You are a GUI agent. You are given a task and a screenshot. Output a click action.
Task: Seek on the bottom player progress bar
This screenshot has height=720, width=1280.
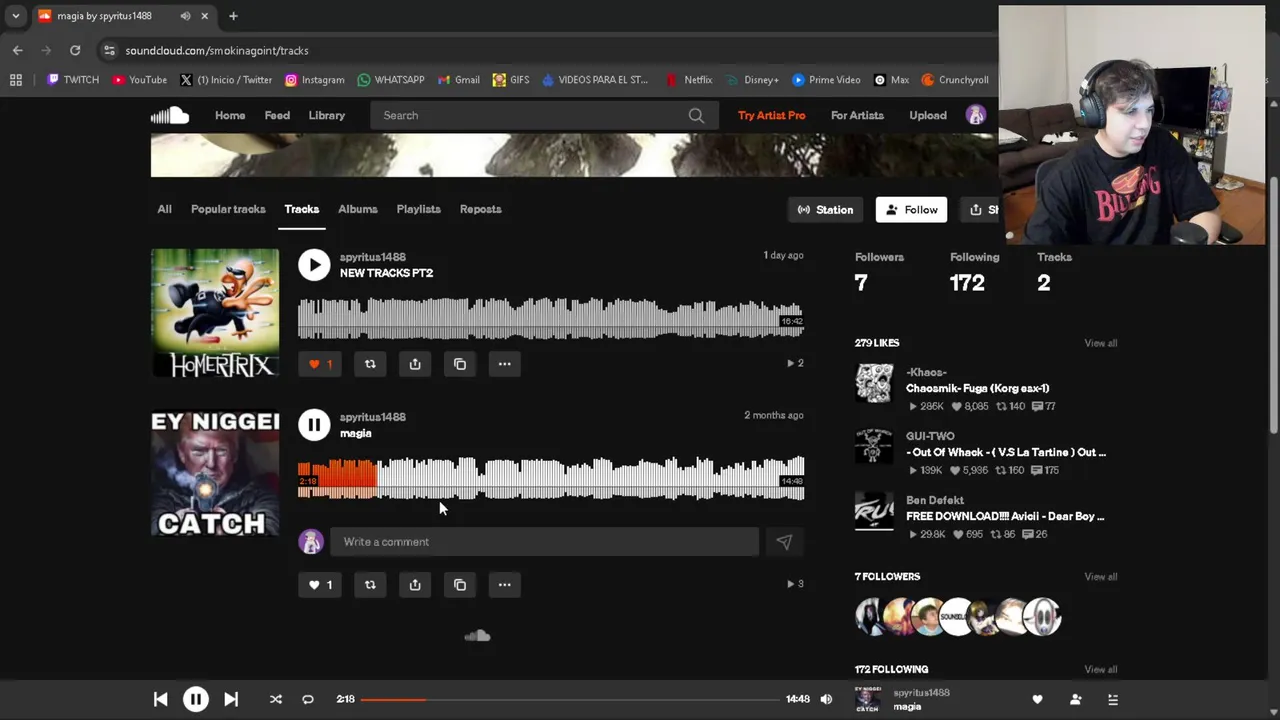(570, 700)
